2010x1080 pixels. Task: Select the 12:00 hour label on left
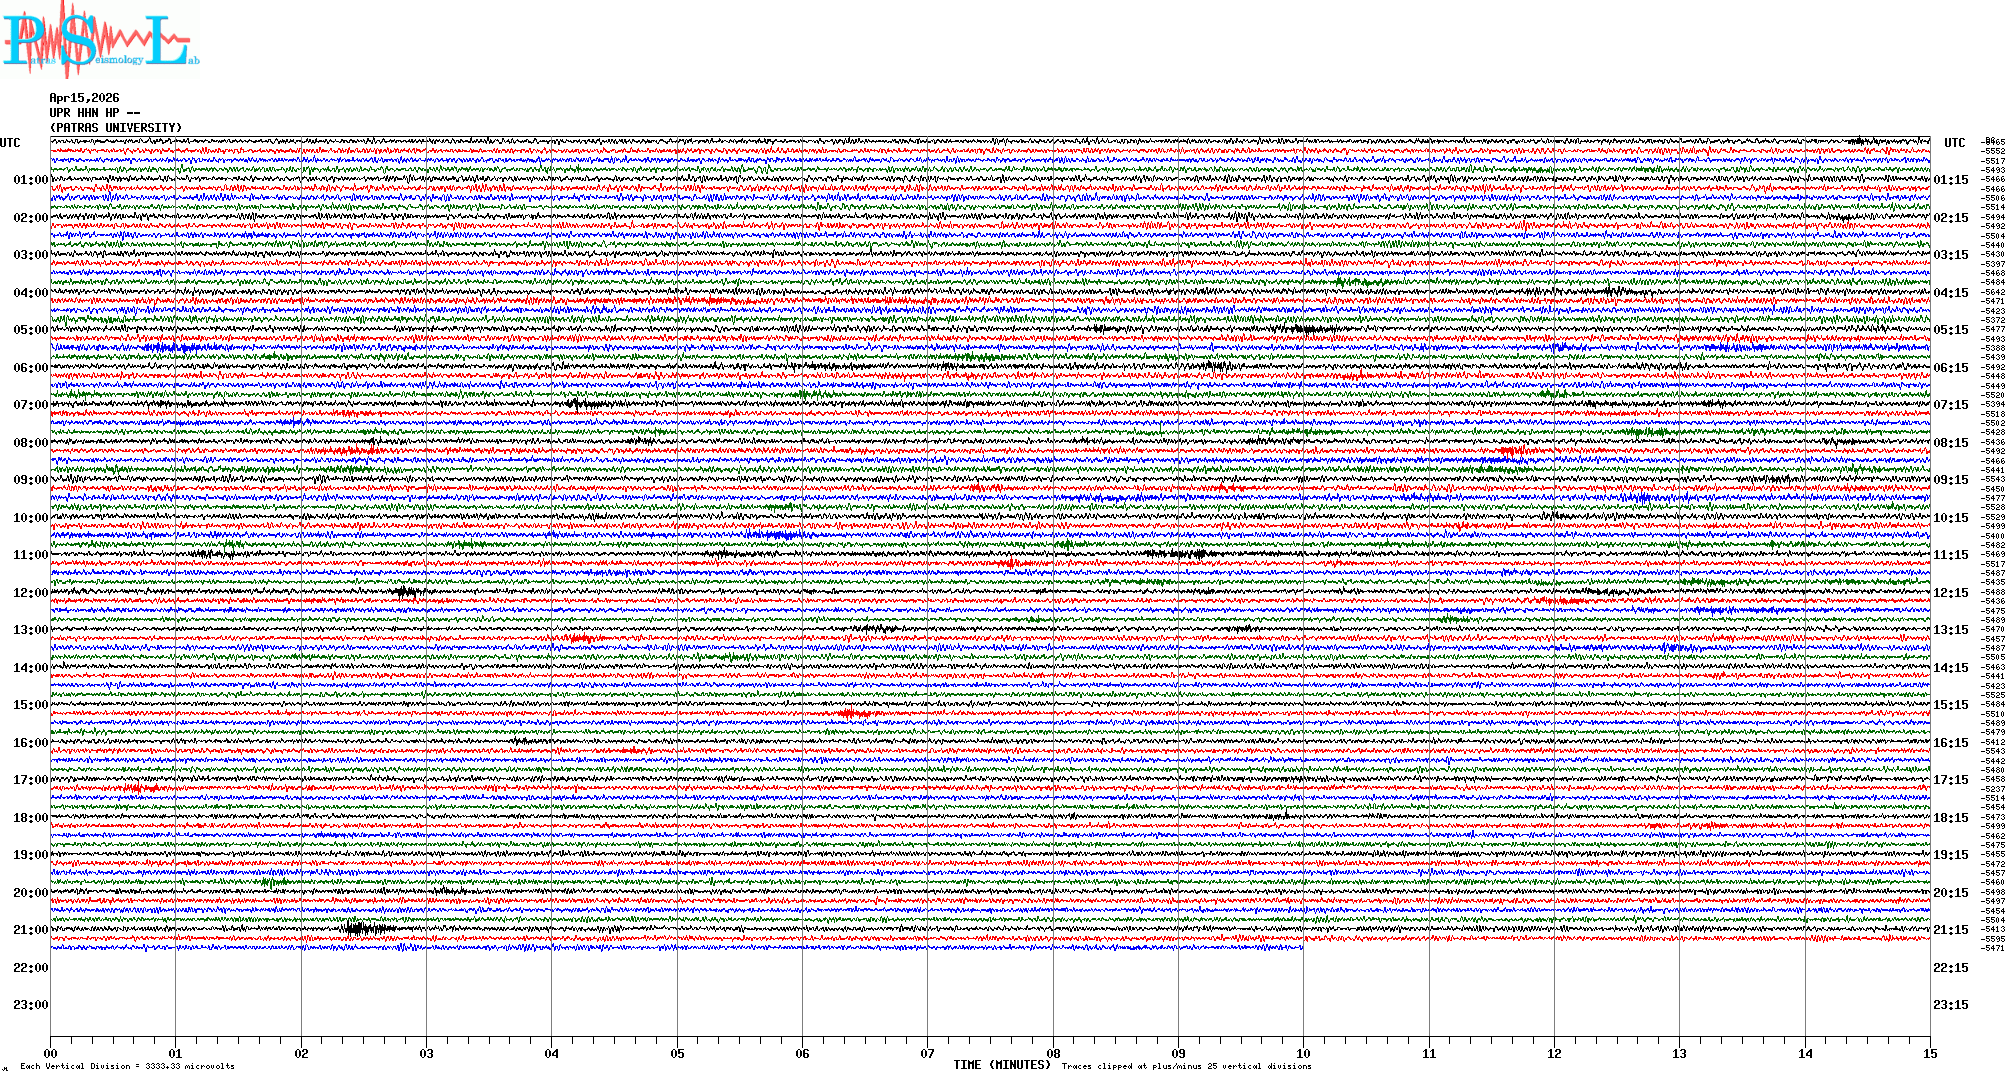pyautogui.click(x=30, y=593)
